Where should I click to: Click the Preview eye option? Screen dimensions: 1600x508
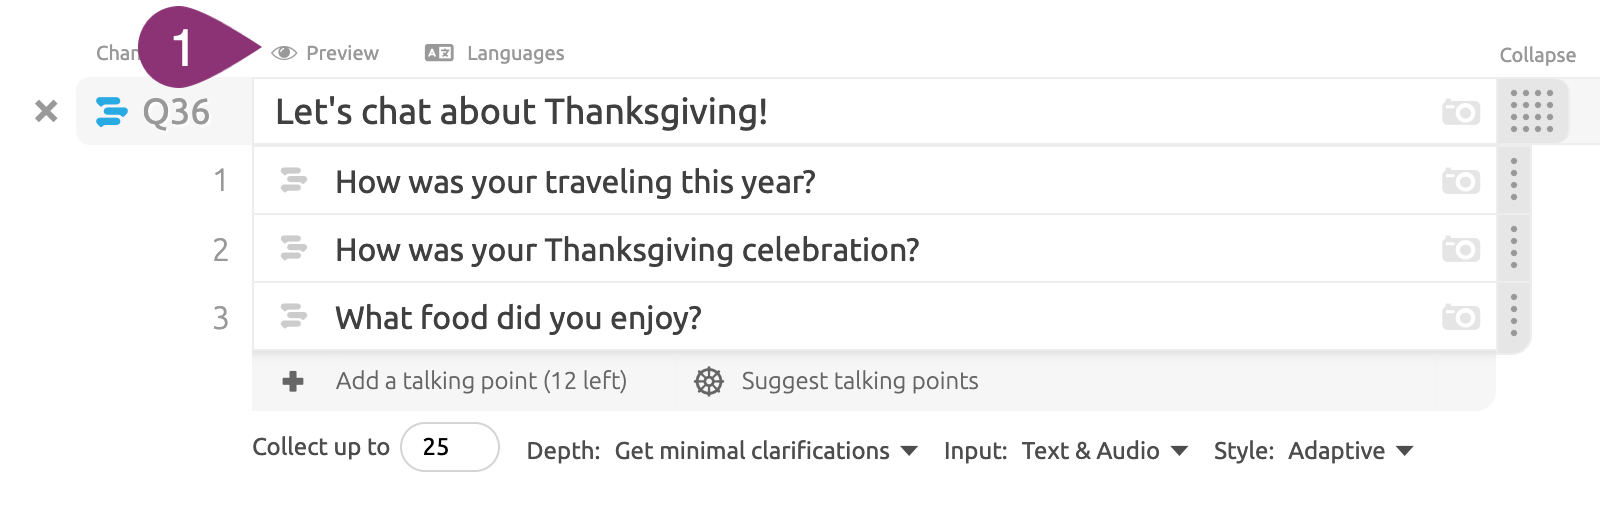pyautogui.click(x=325, y=53)
